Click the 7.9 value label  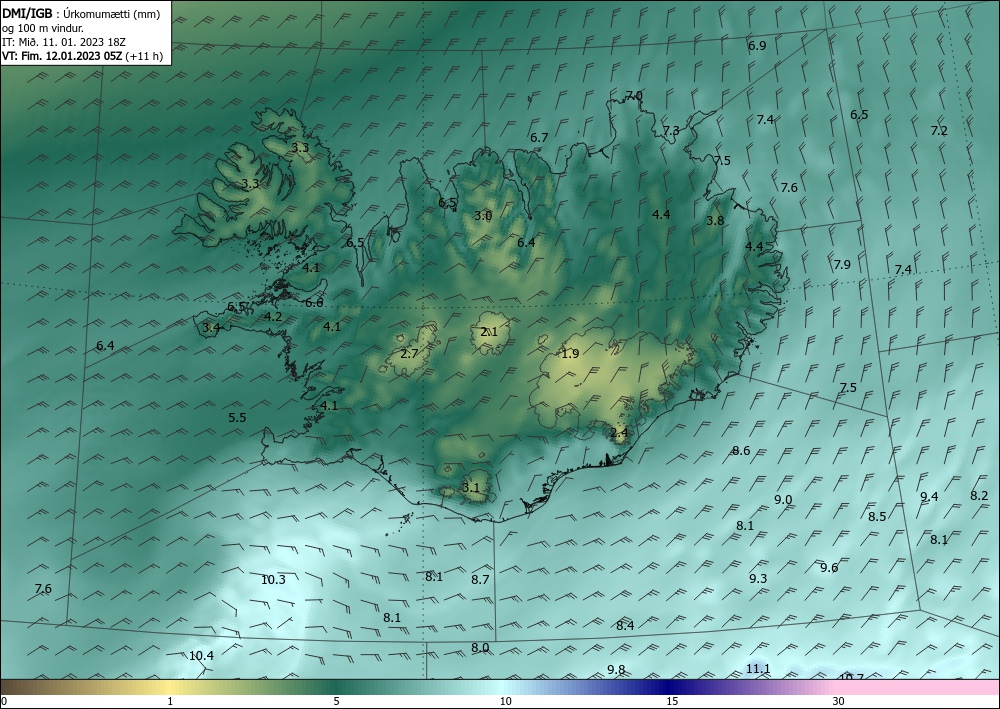(842, 265)
